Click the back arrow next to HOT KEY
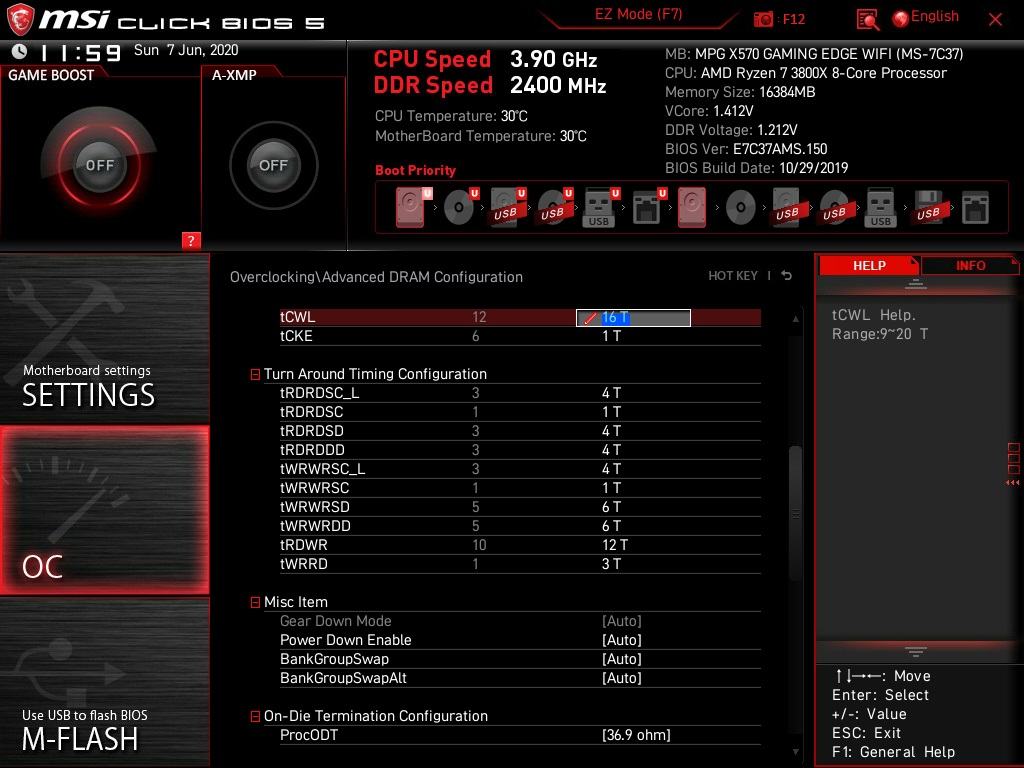1024x768 pixels. pos(787,276)
